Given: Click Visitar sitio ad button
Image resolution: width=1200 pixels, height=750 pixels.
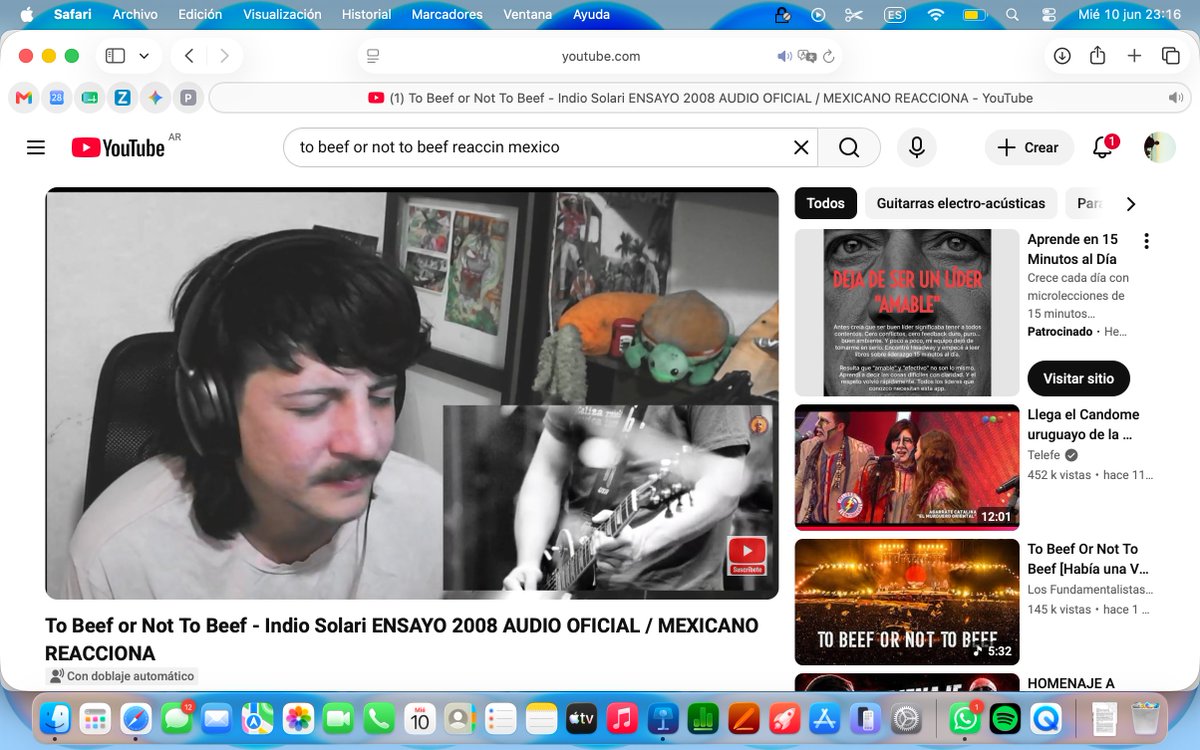Looking at the screenshot, I should (1078, 379).
